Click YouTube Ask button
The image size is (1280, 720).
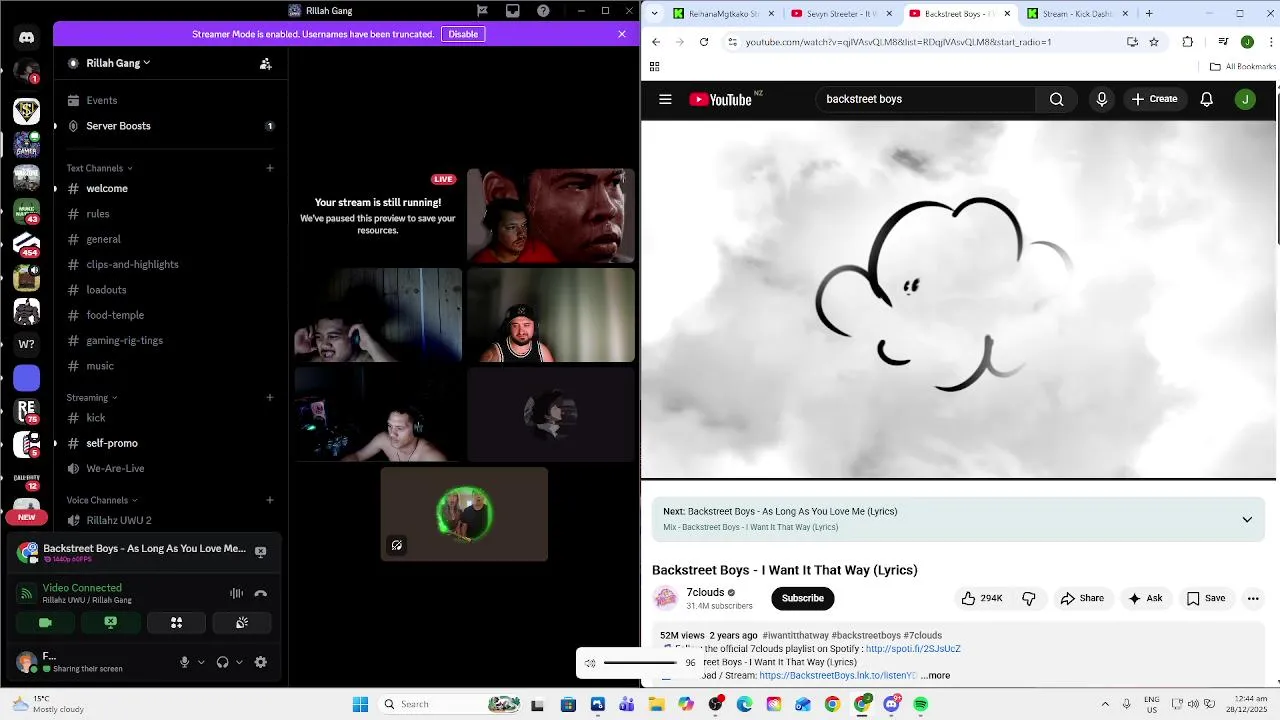[x=1145, y=598]
